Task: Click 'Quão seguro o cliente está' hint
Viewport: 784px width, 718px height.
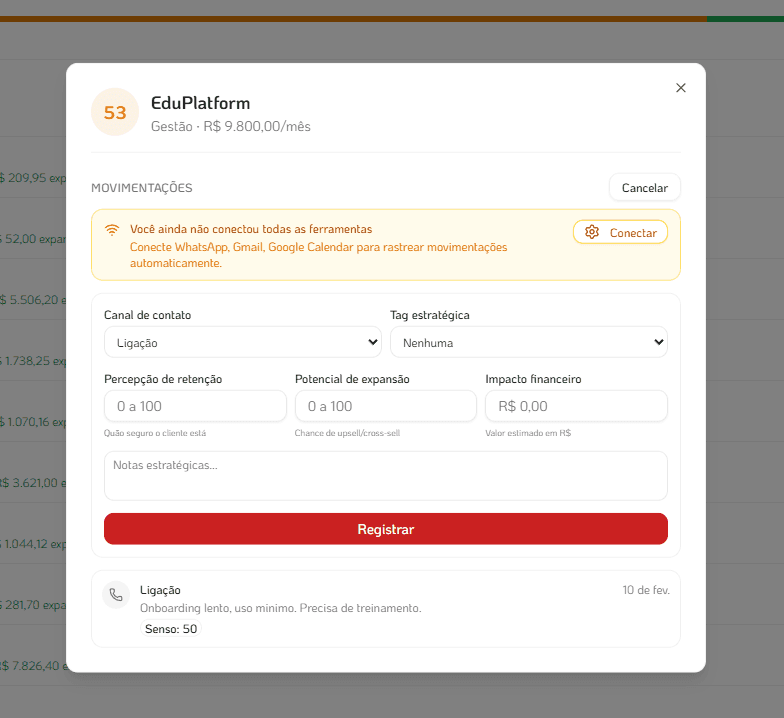Action: [155, 433]
